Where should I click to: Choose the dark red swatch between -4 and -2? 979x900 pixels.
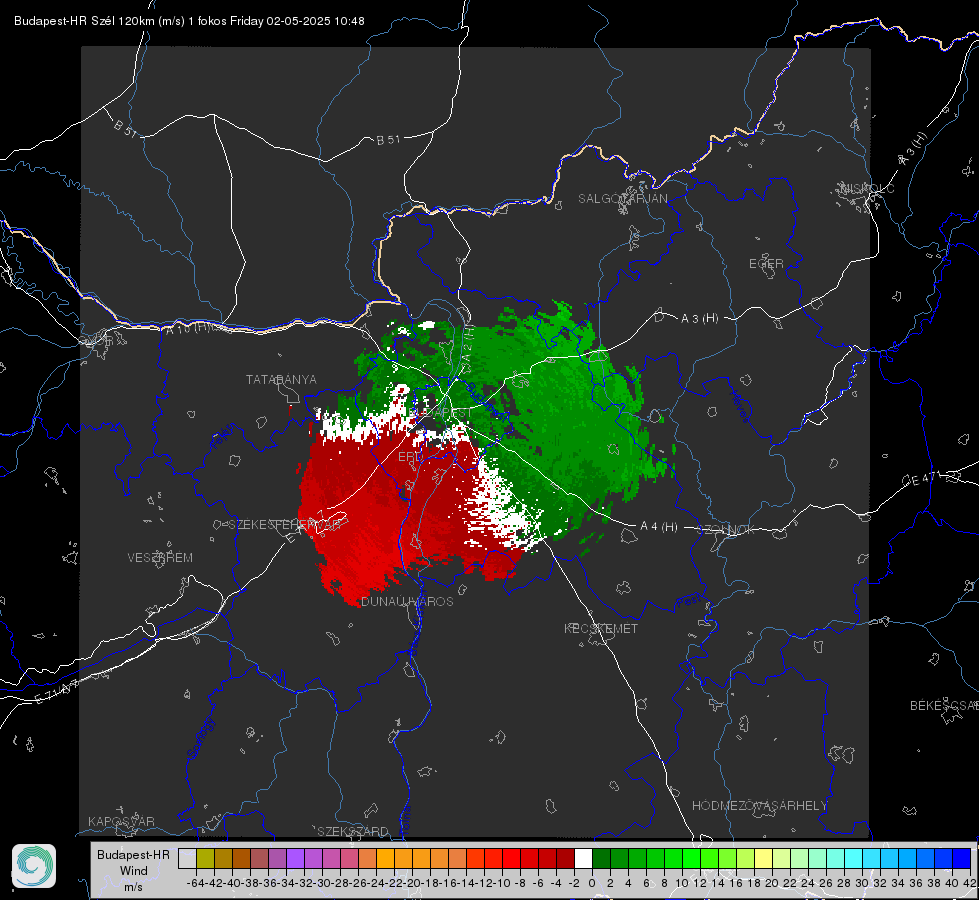click(565, 858)
